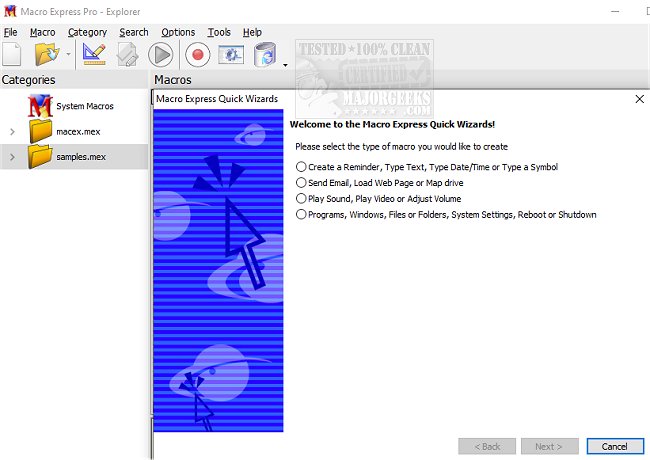Click the Cancel button
The width and height of the screenshot is (650, 460).
click(x=615, y=446)
